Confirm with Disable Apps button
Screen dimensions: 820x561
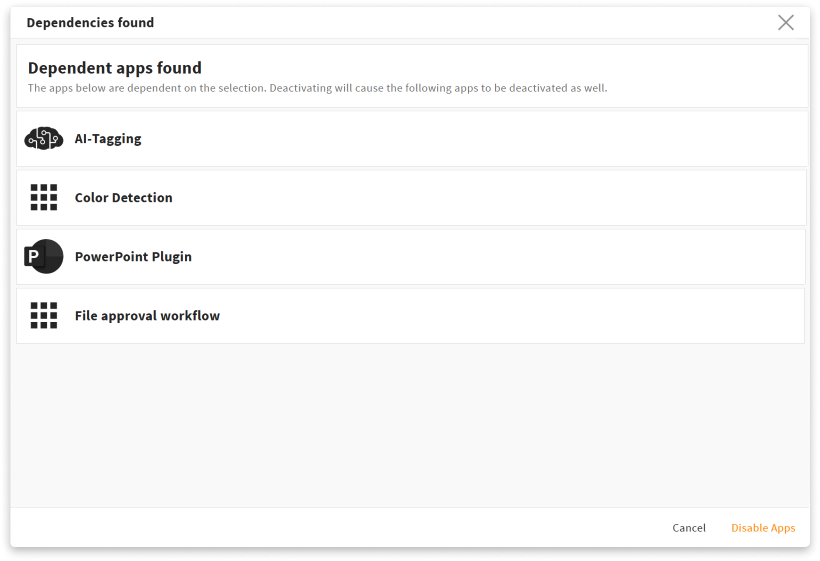[x=763, y=528]
